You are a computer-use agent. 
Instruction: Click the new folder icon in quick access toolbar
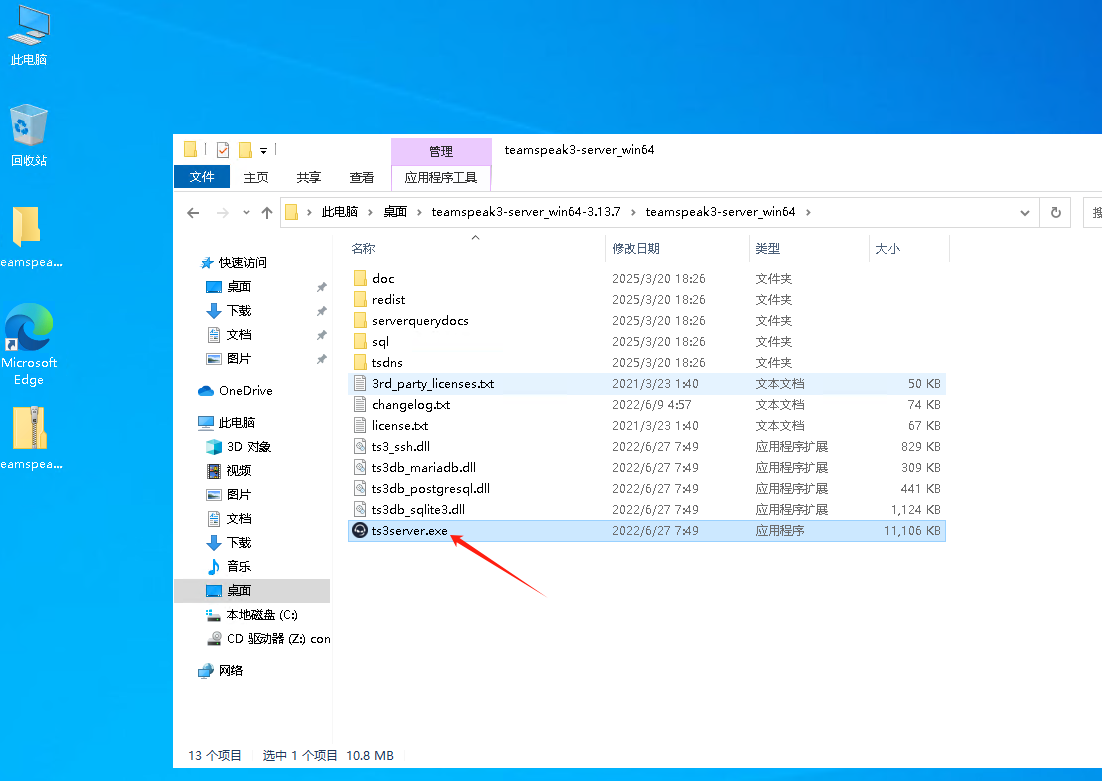245,150
